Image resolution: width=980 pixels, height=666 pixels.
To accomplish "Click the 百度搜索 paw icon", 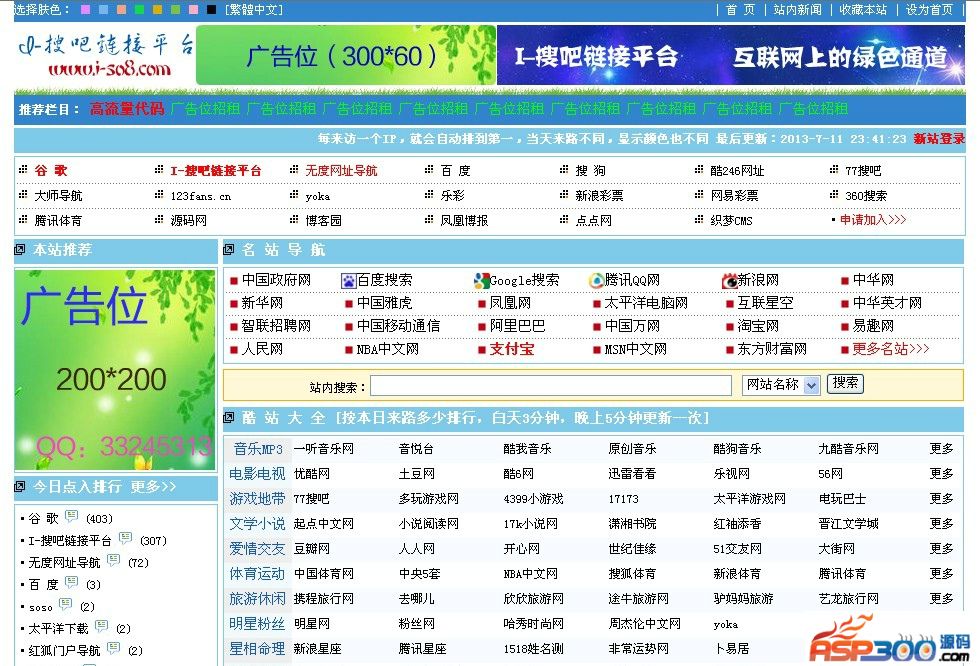I will click(x=348, y=281).
